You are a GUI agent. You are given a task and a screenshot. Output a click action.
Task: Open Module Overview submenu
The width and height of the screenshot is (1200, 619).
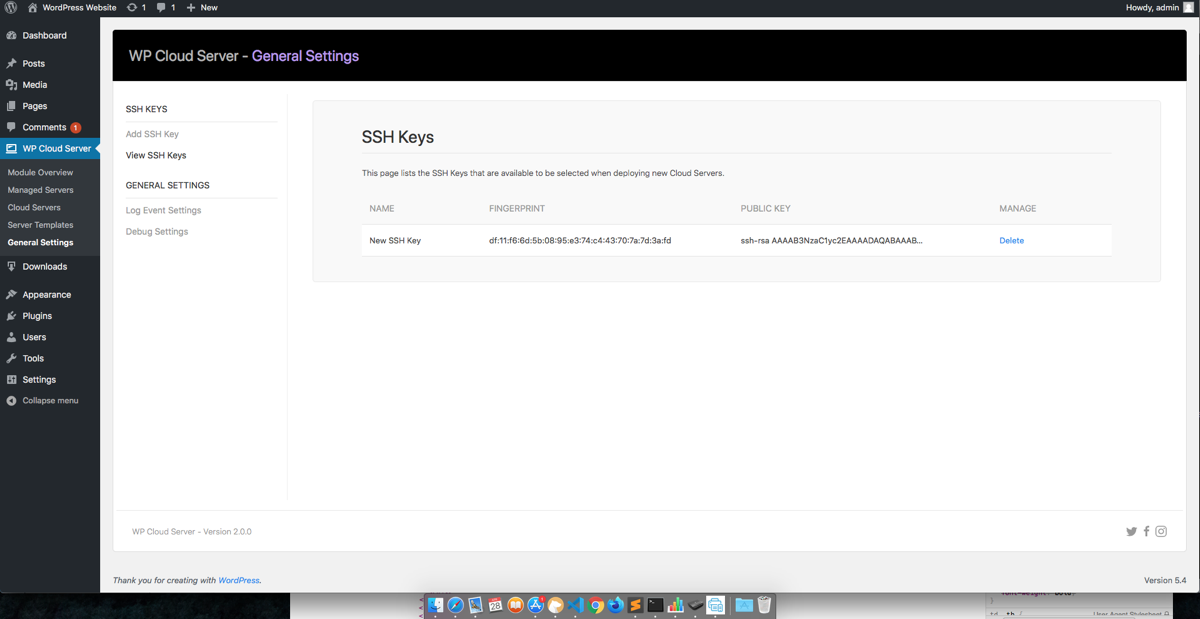40,172
